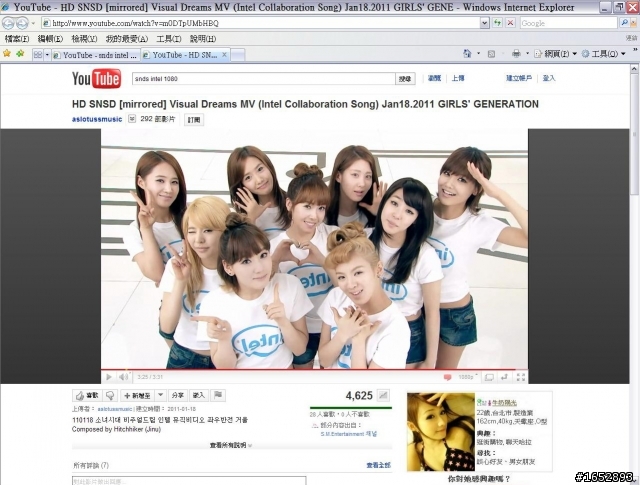This screenshot has width=640, height=485.
Task: Open the Page (網頁) command bar menu
Action: tap(556, 53)
